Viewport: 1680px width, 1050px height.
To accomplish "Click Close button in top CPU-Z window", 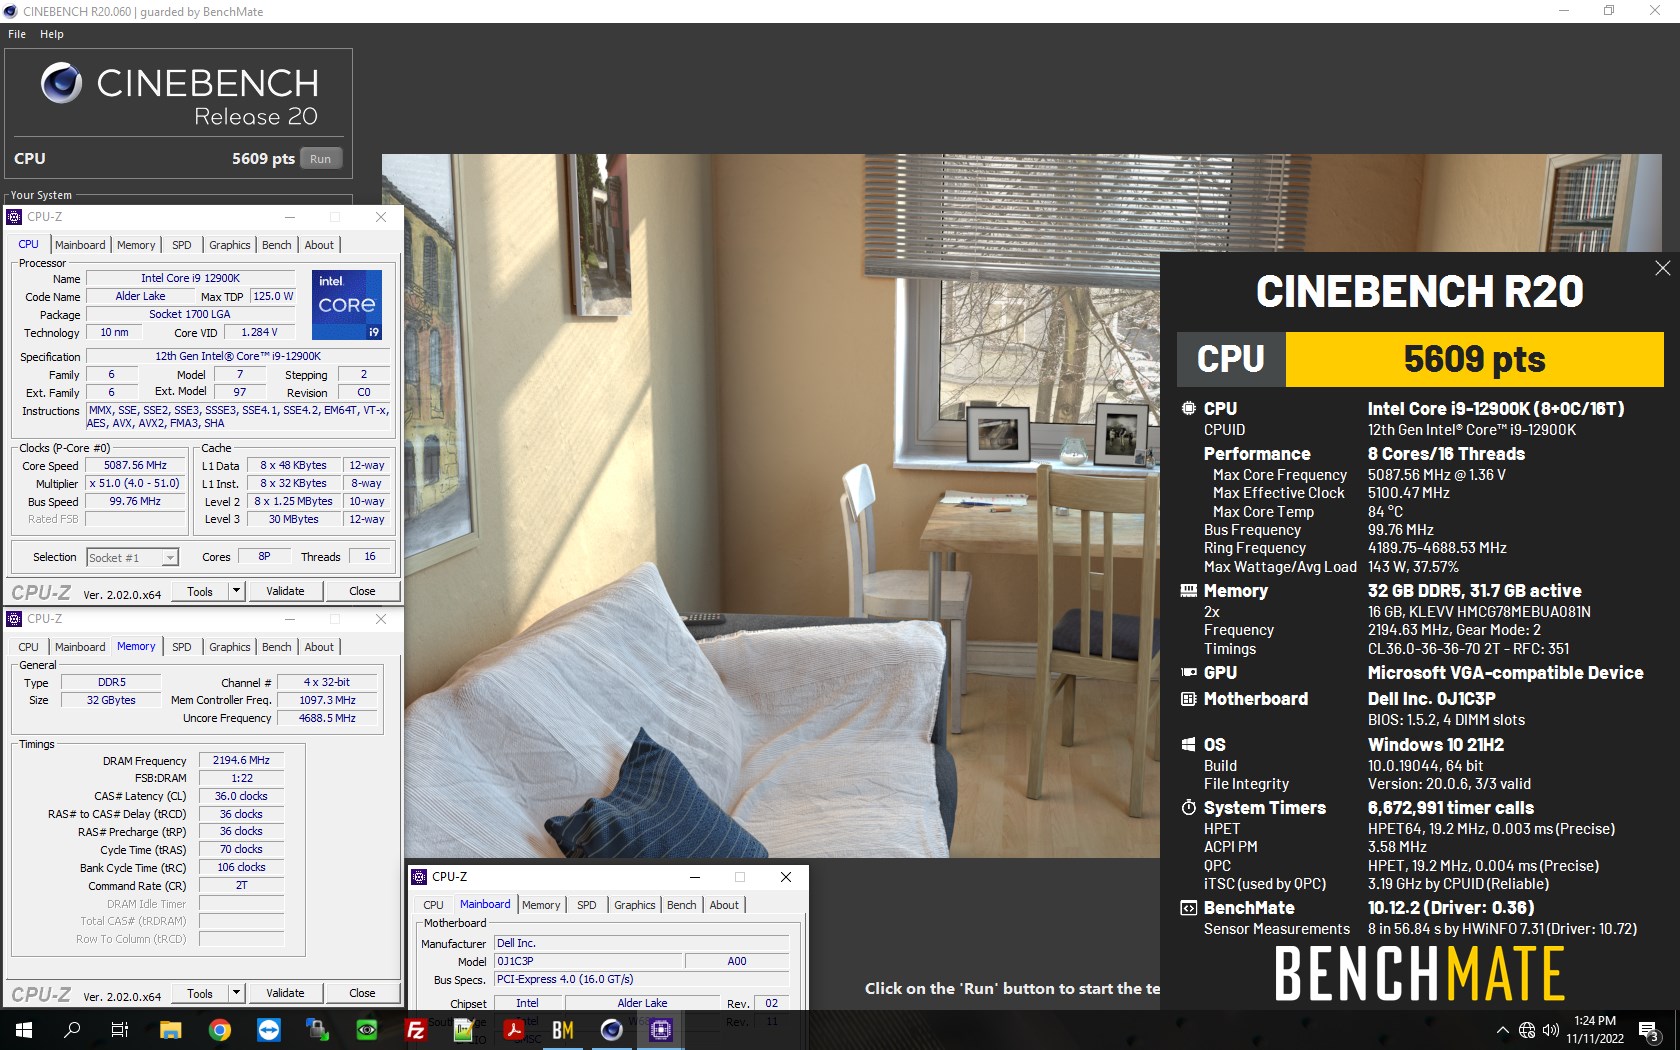I will (362, 591).
